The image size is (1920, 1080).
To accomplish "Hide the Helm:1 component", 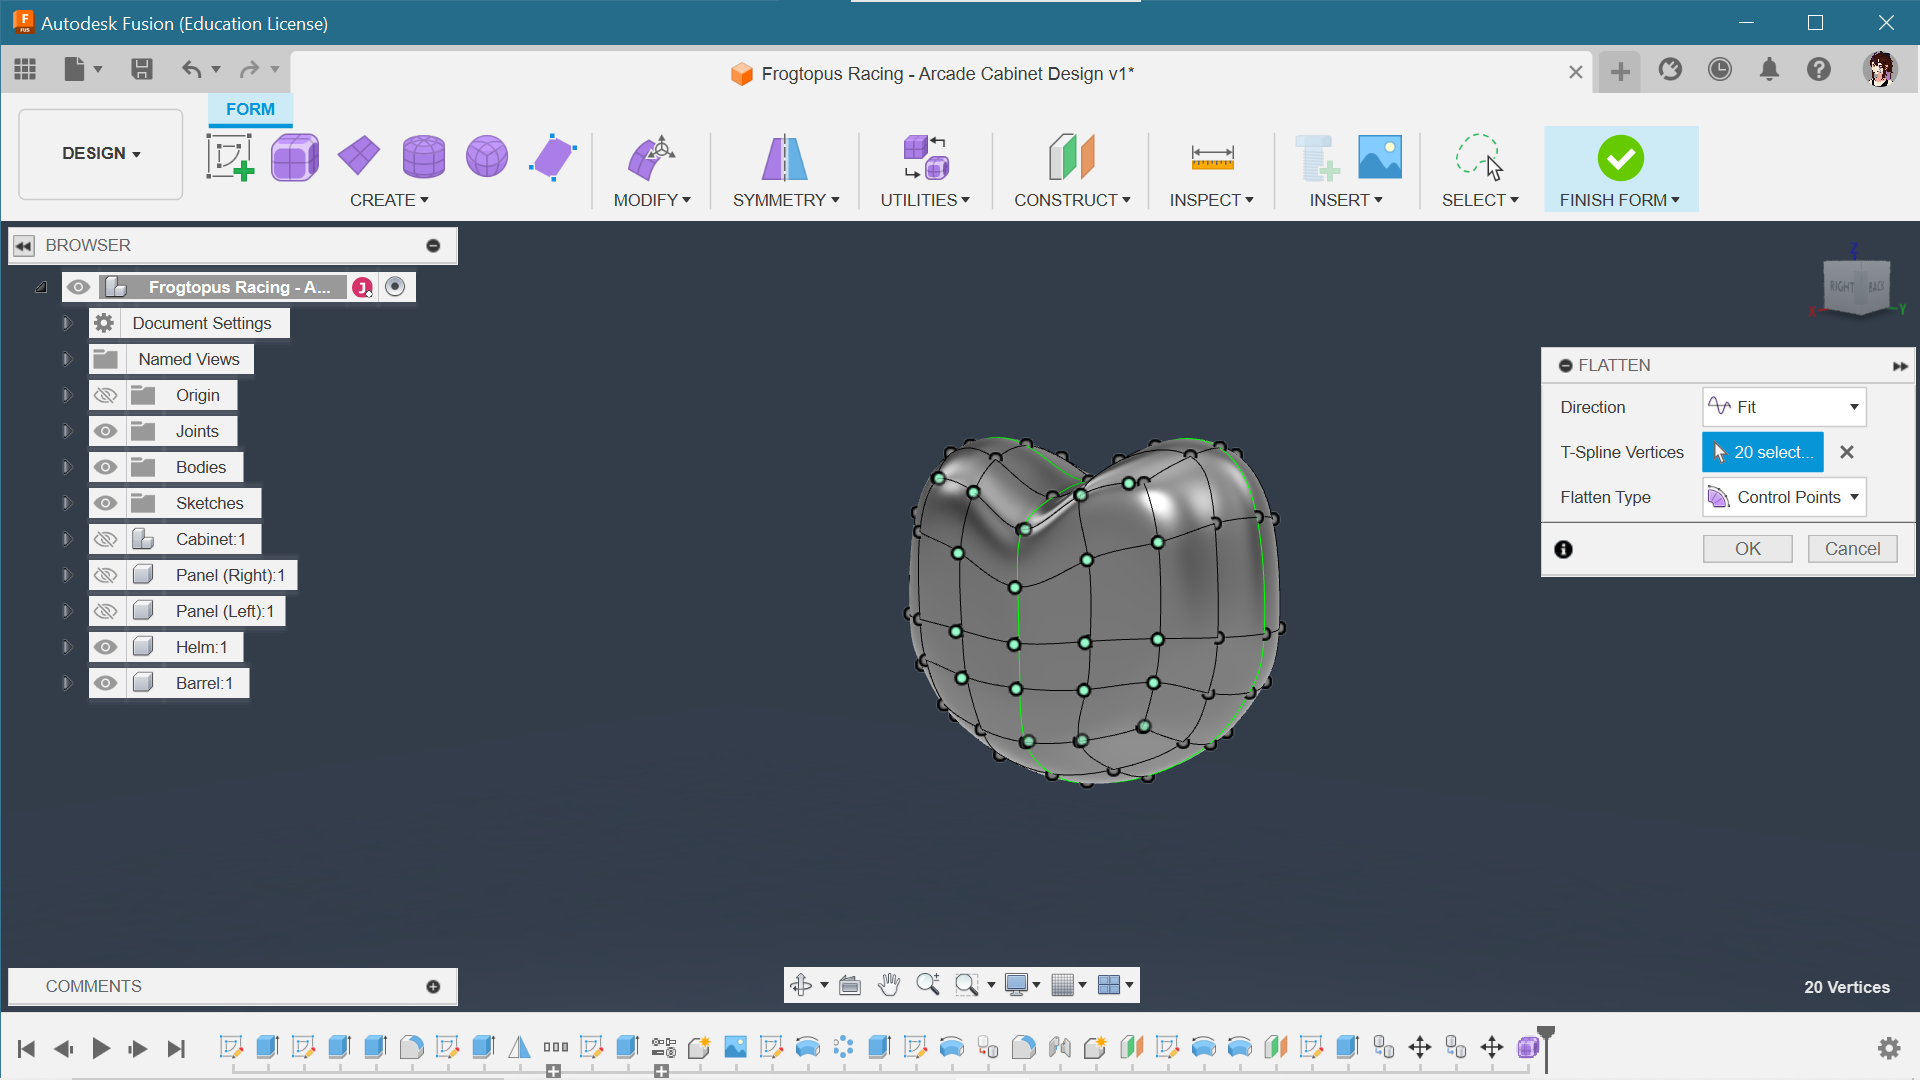I will click(x=105, y=647).
